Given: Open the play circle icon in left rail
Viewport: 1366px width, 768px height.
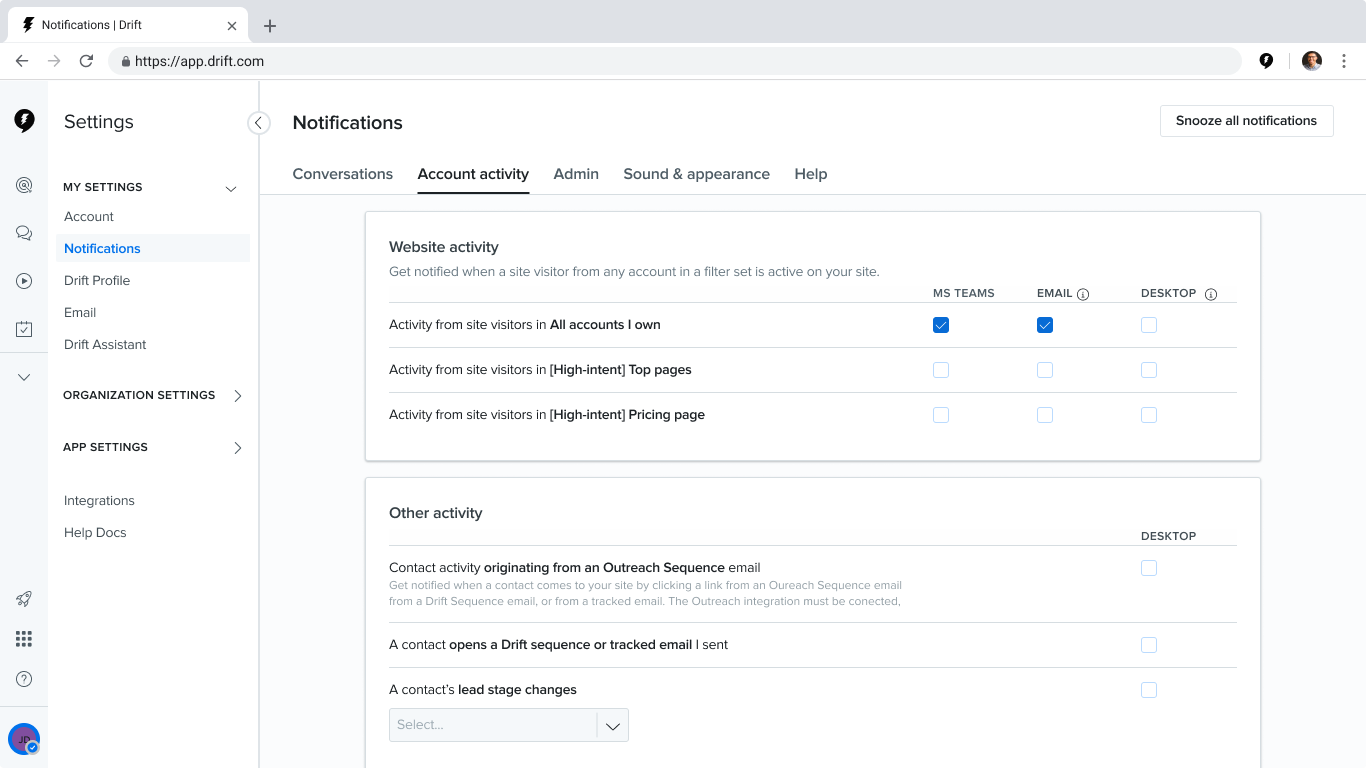Looking at the screenshot, I should 24,281.
